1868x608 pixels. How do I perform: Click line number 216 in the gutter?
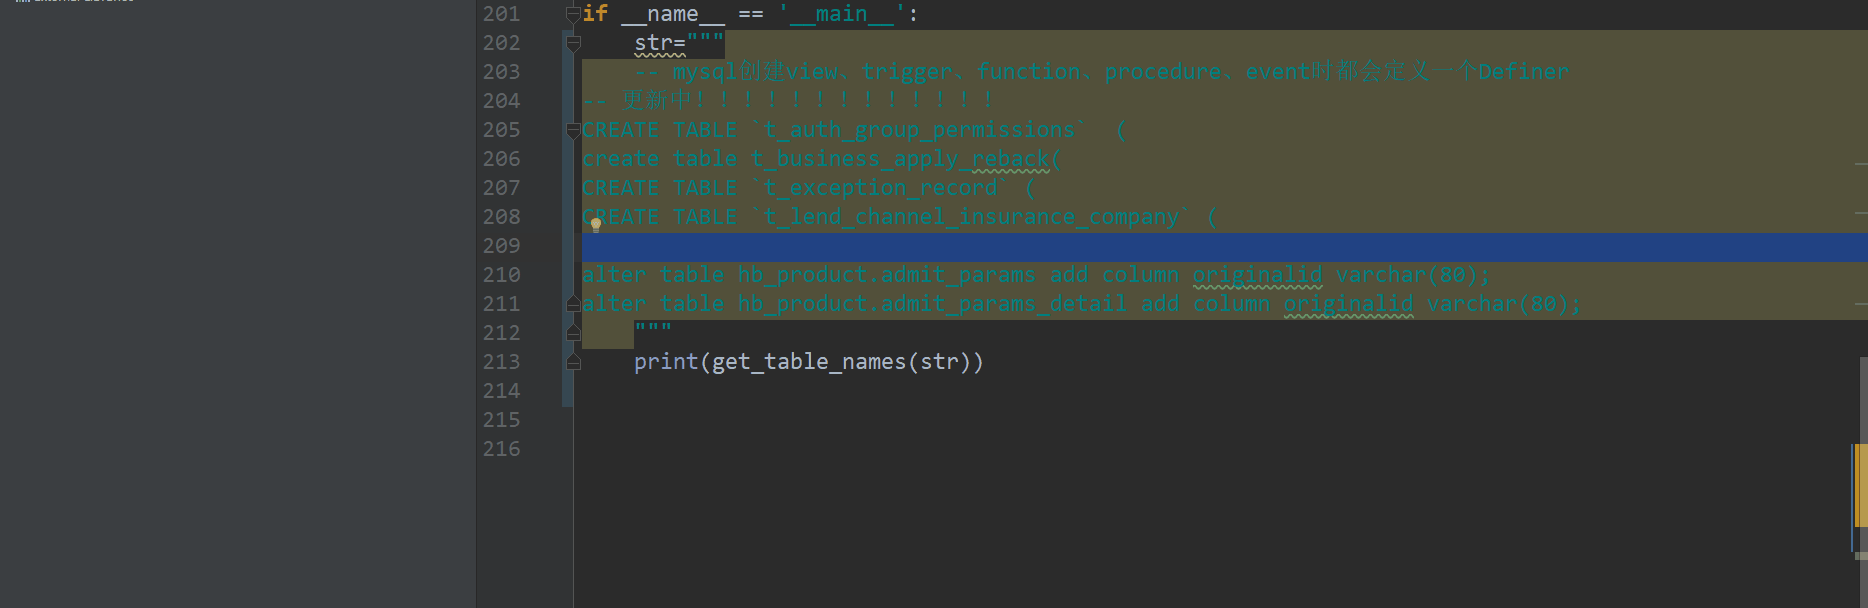pos(501,449)
